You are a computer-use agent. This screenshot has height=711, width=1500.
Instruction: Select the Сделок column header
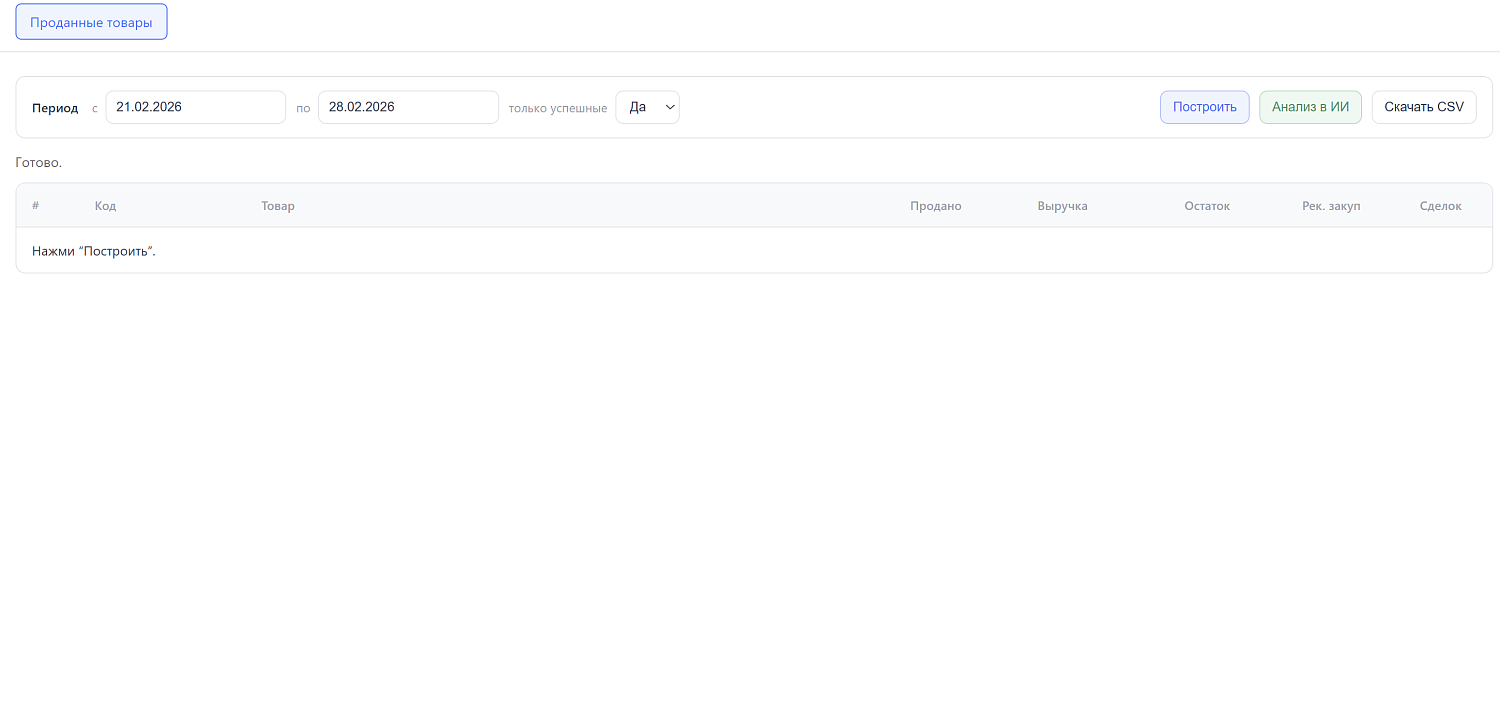pos(1440,206)
